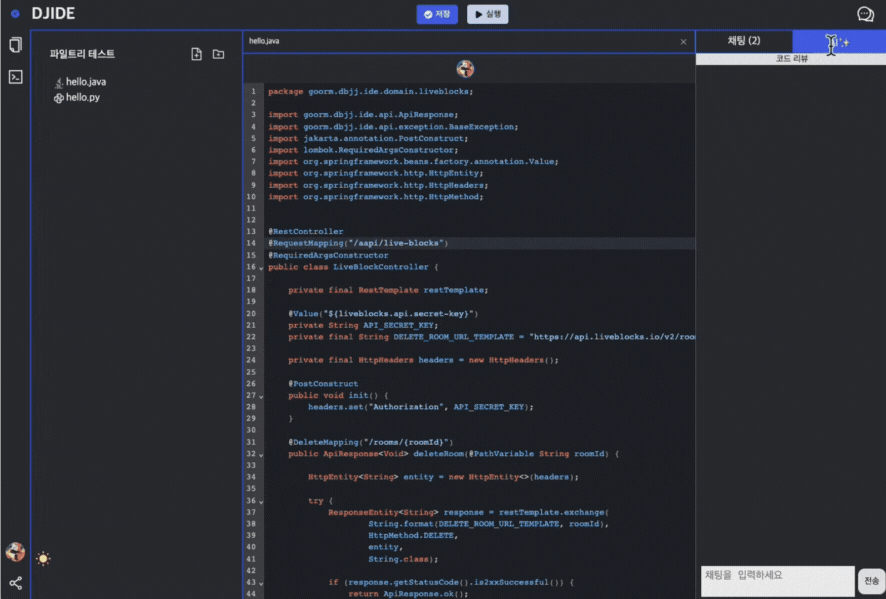
Task: Open the terminal sidebar icon
Action: [15, 77]
